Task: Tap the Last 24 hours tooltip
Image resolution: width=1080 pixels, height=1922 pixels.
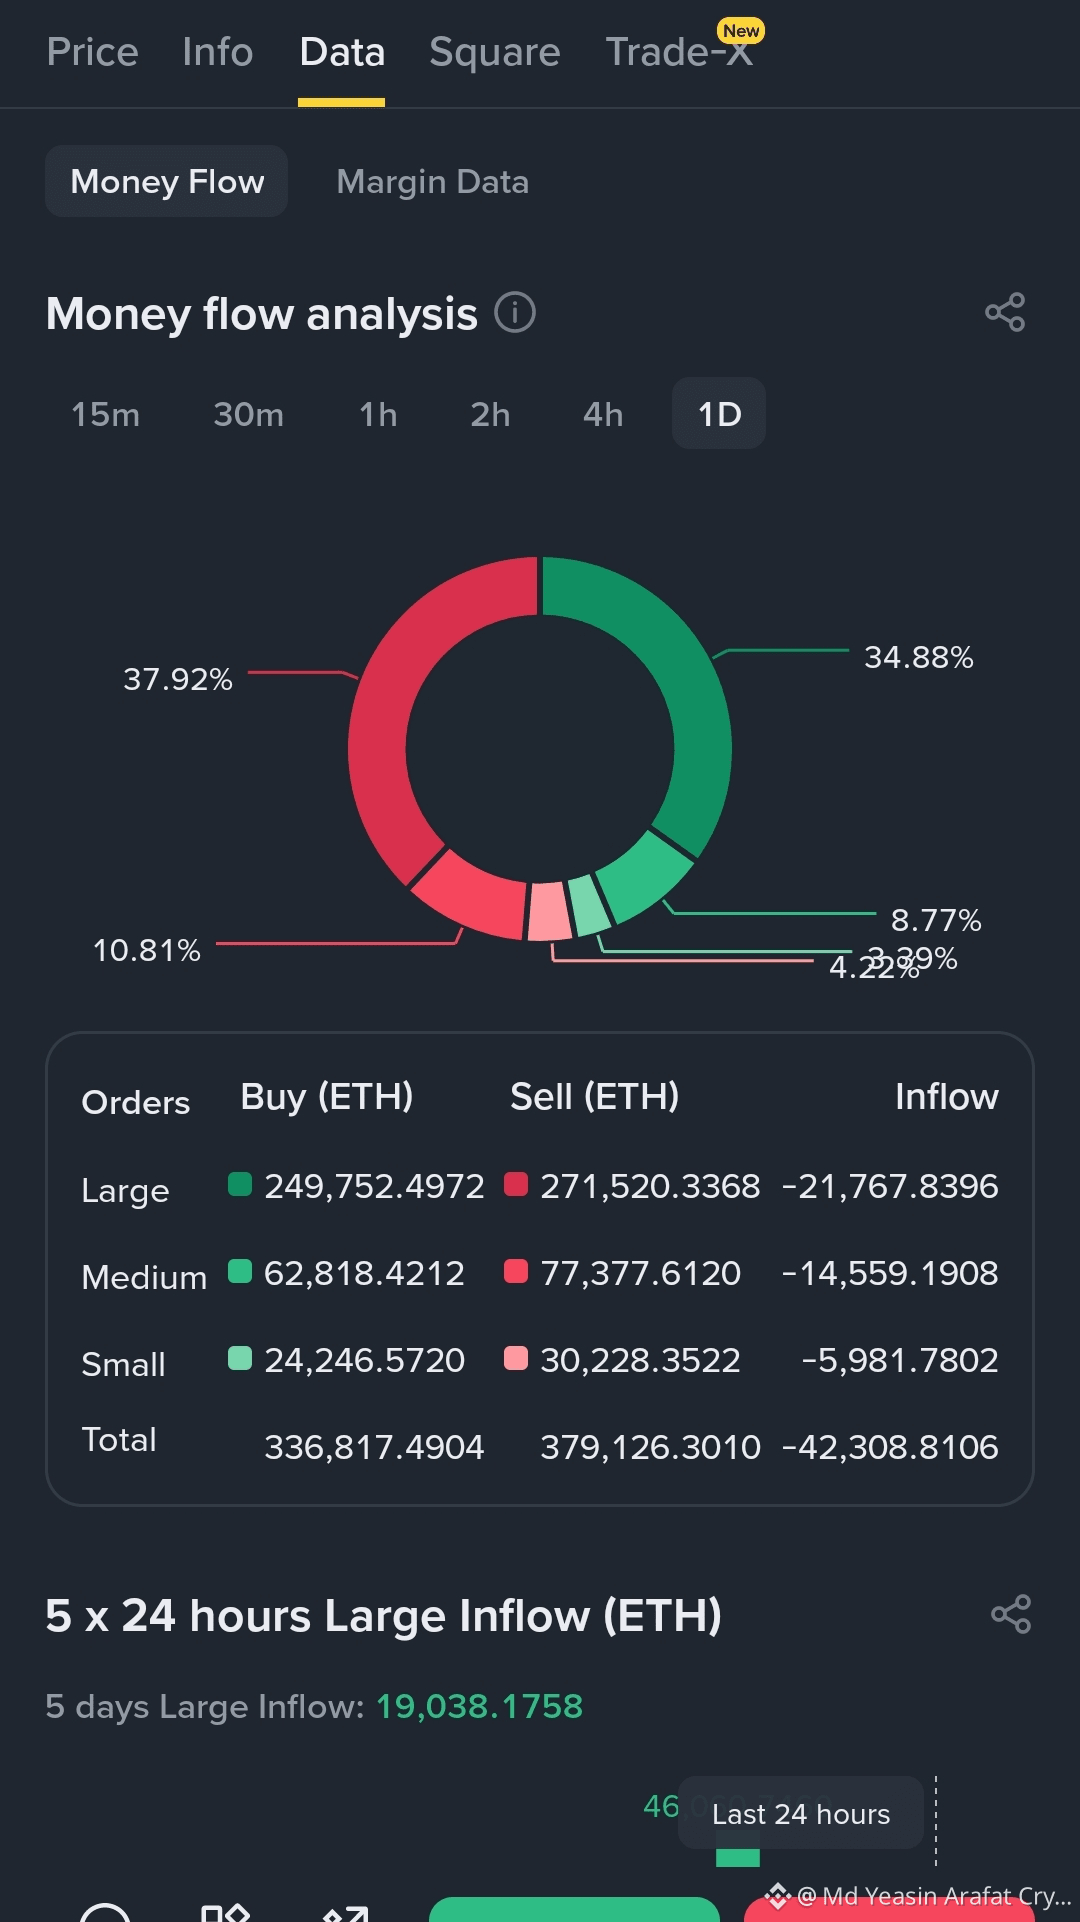Action: click(x=801, y=1813)
